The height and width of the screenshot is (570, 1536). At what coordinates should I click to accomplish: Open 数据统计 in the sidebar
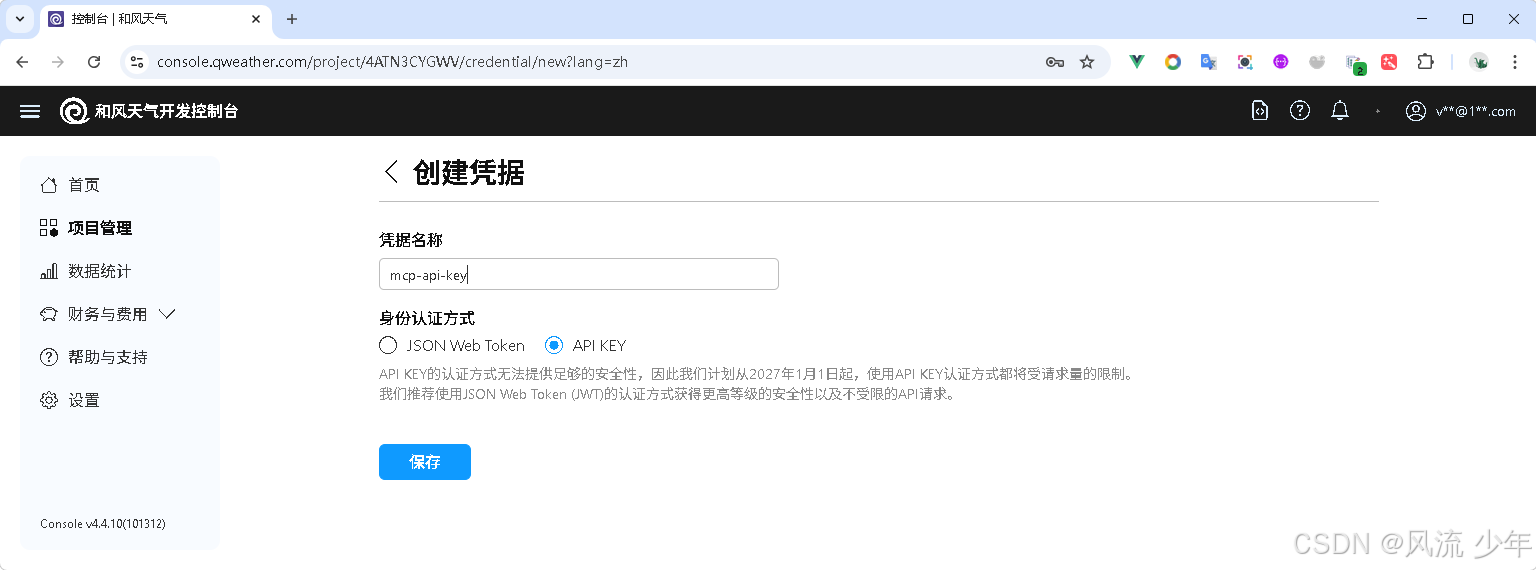(85, 271)
